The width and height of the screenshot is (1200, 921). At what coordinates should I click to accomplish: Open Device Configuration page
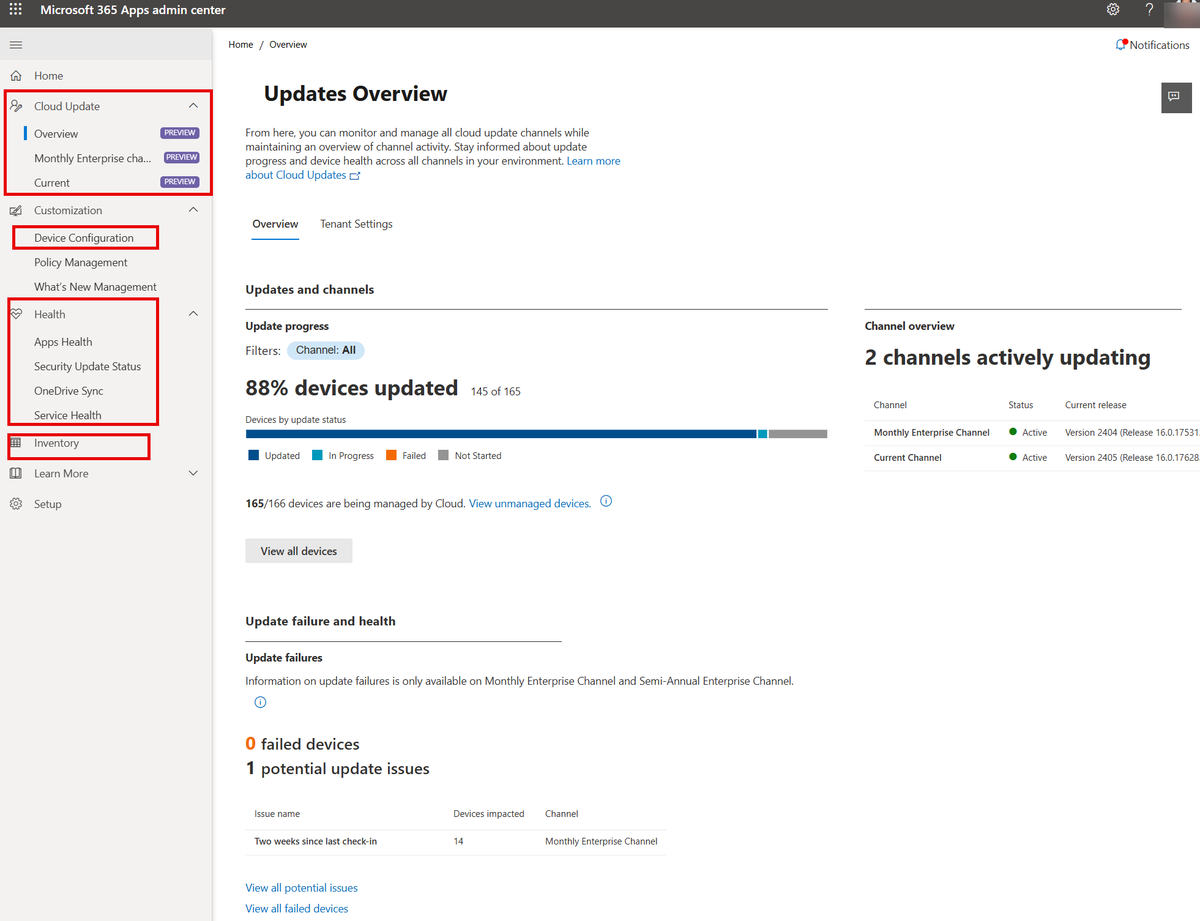pos(84,238)
